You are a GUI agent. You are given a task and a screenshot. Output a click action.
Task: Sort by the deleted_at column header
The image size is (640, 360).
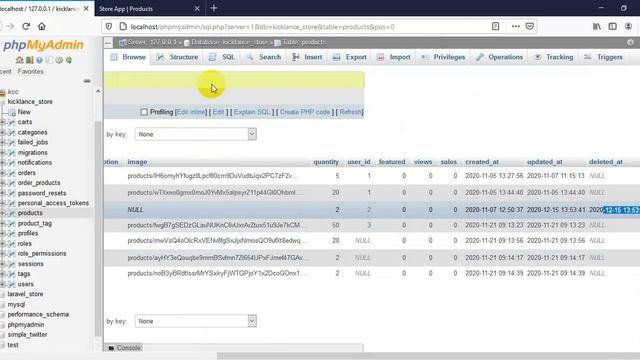tap(606, 162)
